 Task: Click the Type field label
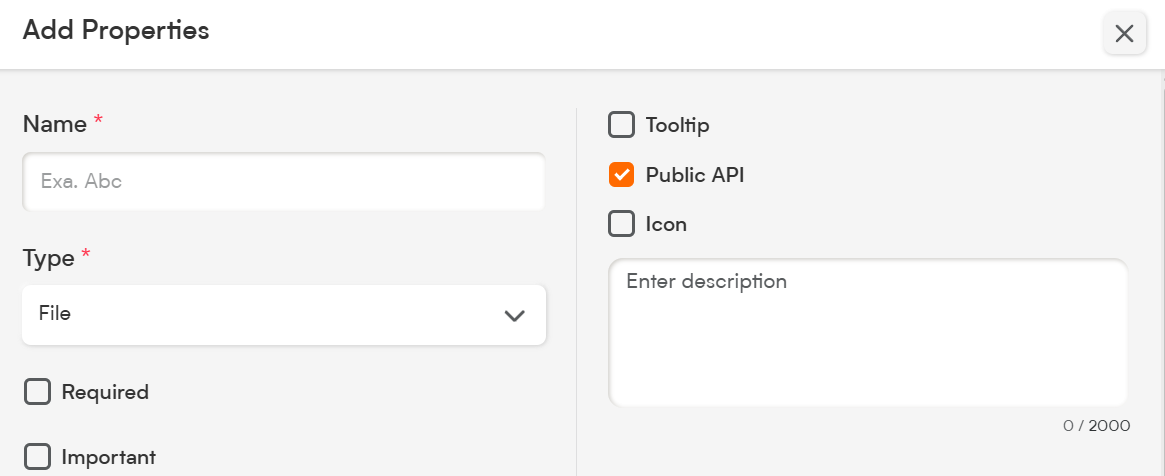[x=49, y=258]
